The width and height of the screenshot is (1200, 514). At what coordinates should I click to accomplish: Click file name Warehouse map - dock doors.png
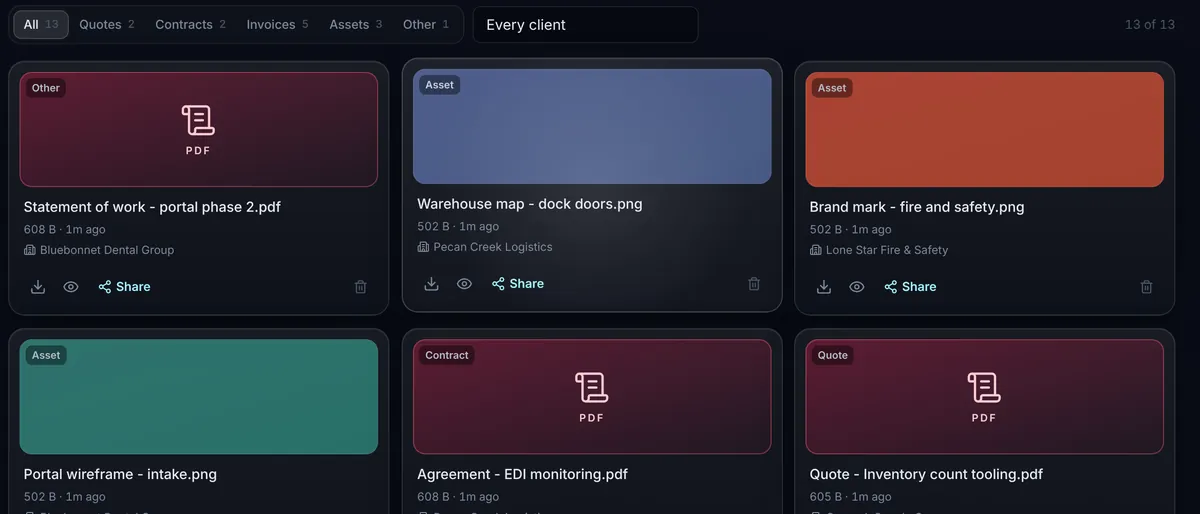pos(530,204)
